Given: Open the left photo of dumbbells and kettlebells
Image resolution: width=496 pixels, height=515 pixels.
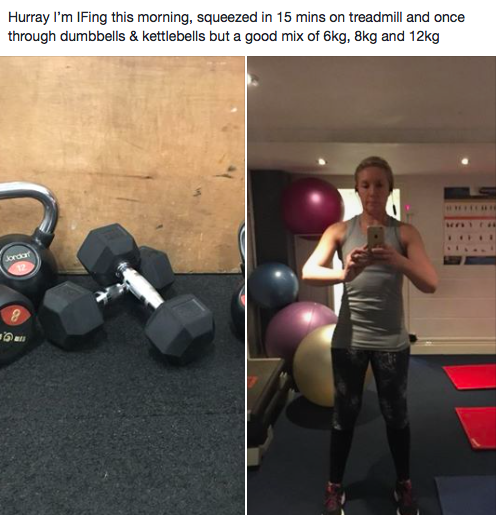Looking at the screenshot, I should point(122,286).
